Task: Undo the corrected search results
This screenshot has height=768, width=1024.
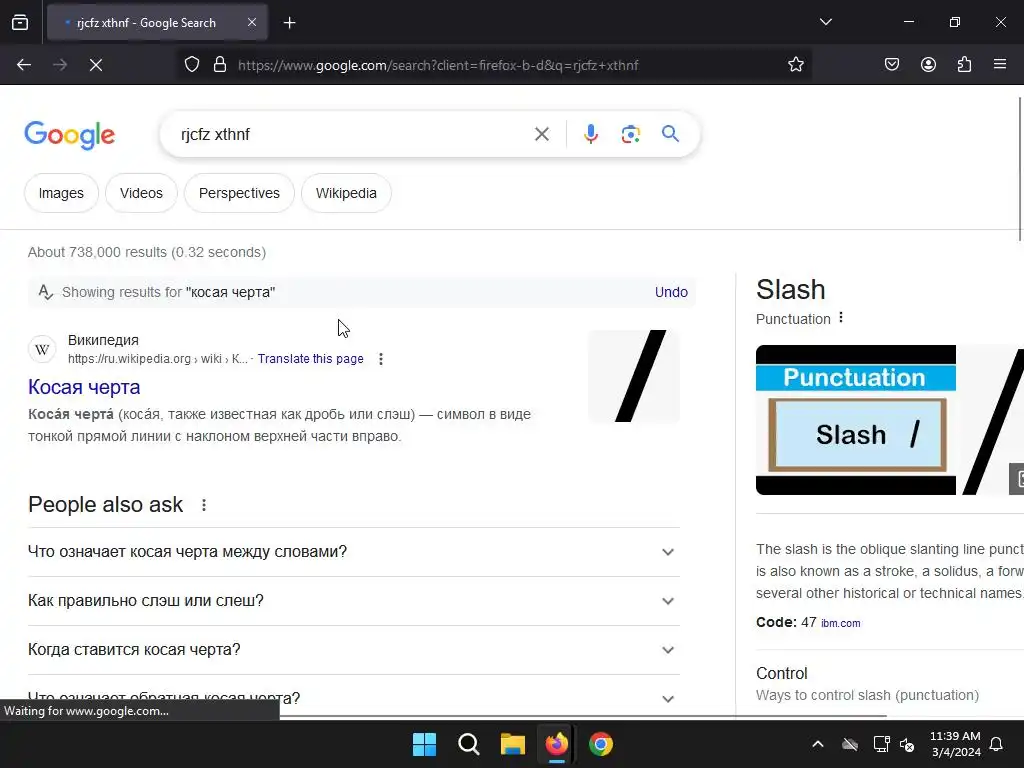Action: coord(671,293)
